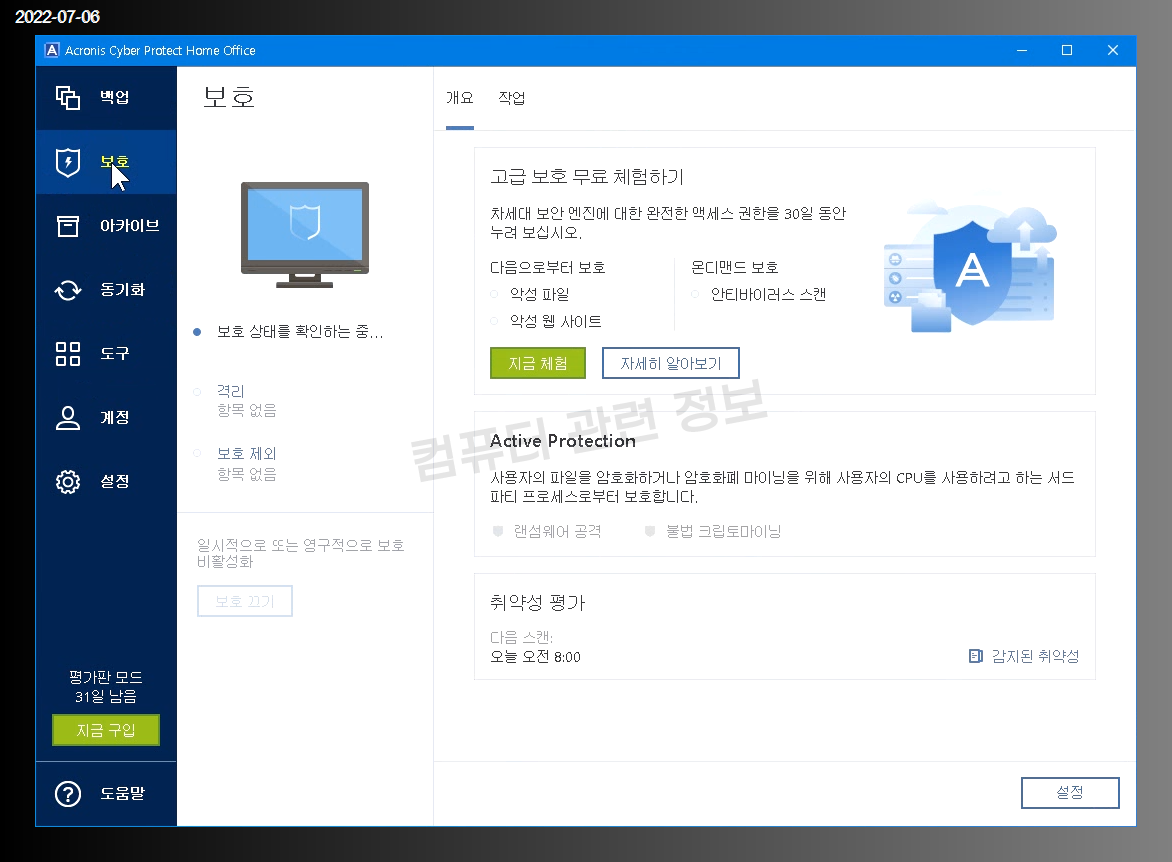Open the 감지된 취약성 link
Screen dimensions: 1172x862
click(1035, 656)
